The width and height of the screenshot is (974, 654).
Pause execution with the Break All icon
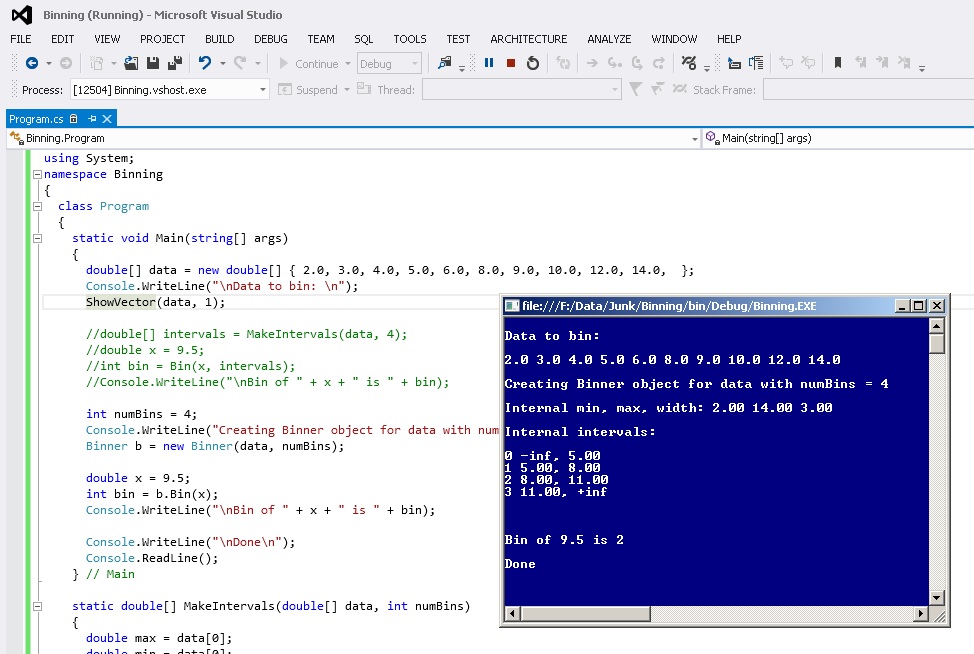point(488,63)
